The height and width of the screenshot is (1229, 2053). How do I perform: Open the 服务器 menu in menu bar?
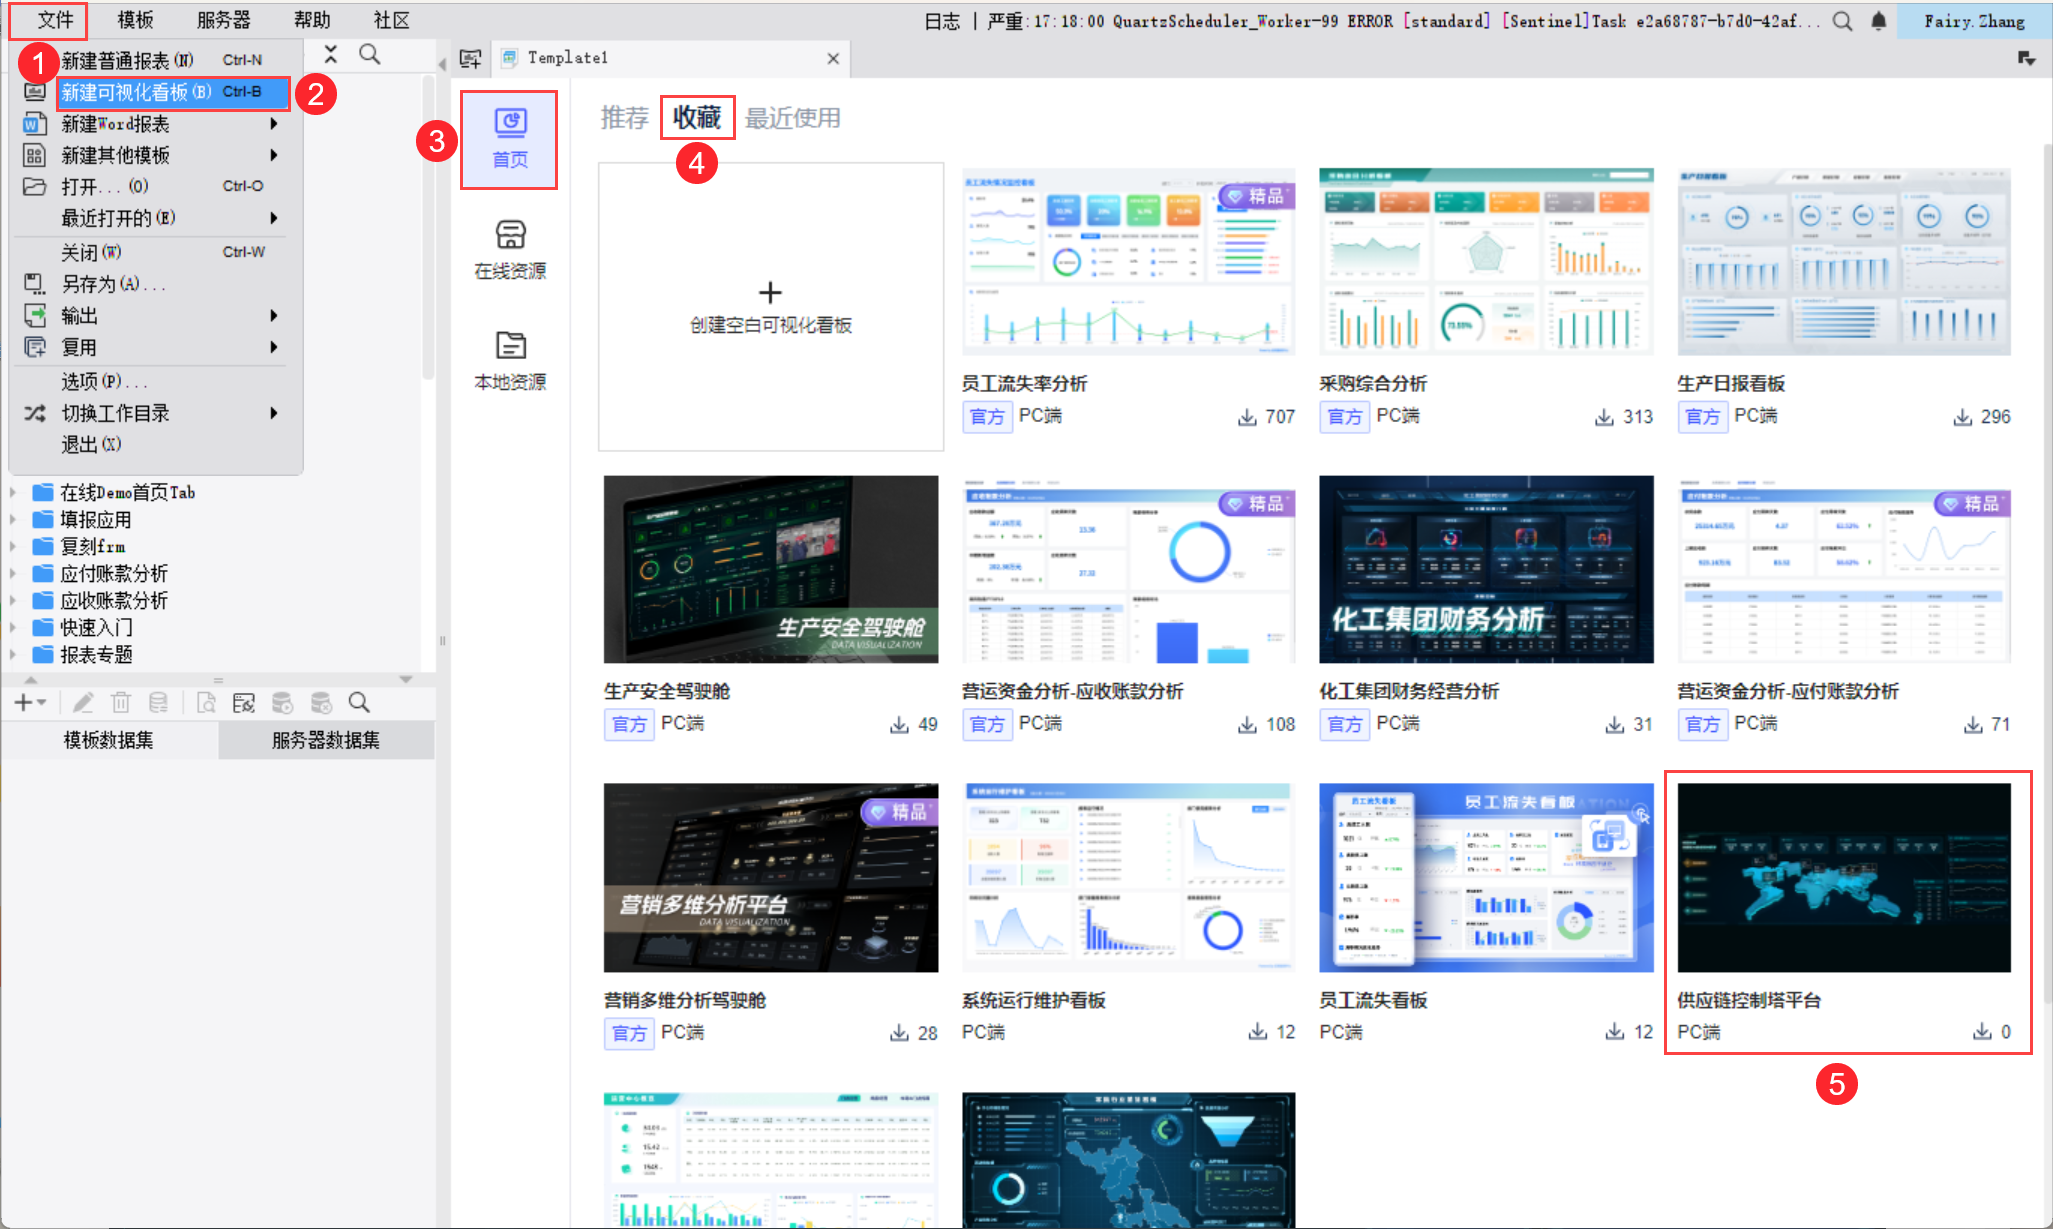click(x=223, y=20)
